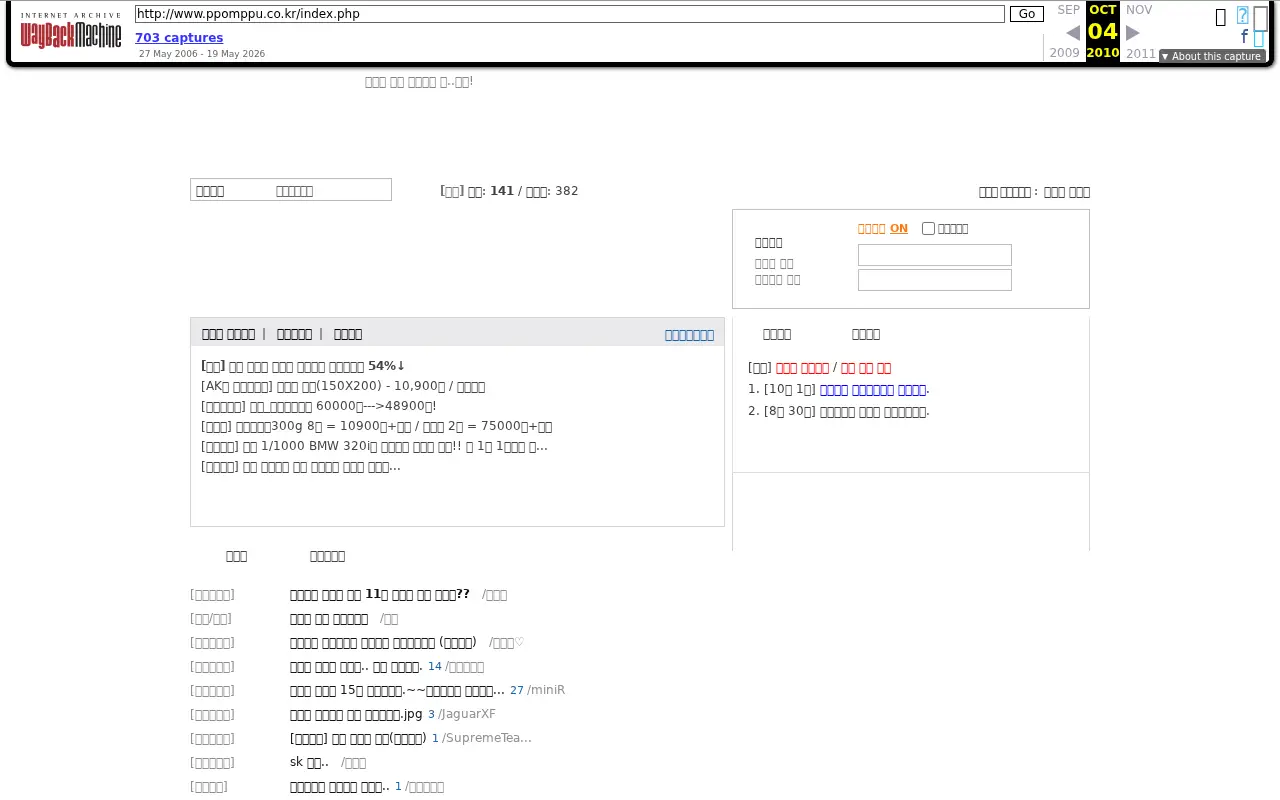1280x800 pixels.
Task: Open the deal showing 60000--->48900
Action: pos(319,406)
